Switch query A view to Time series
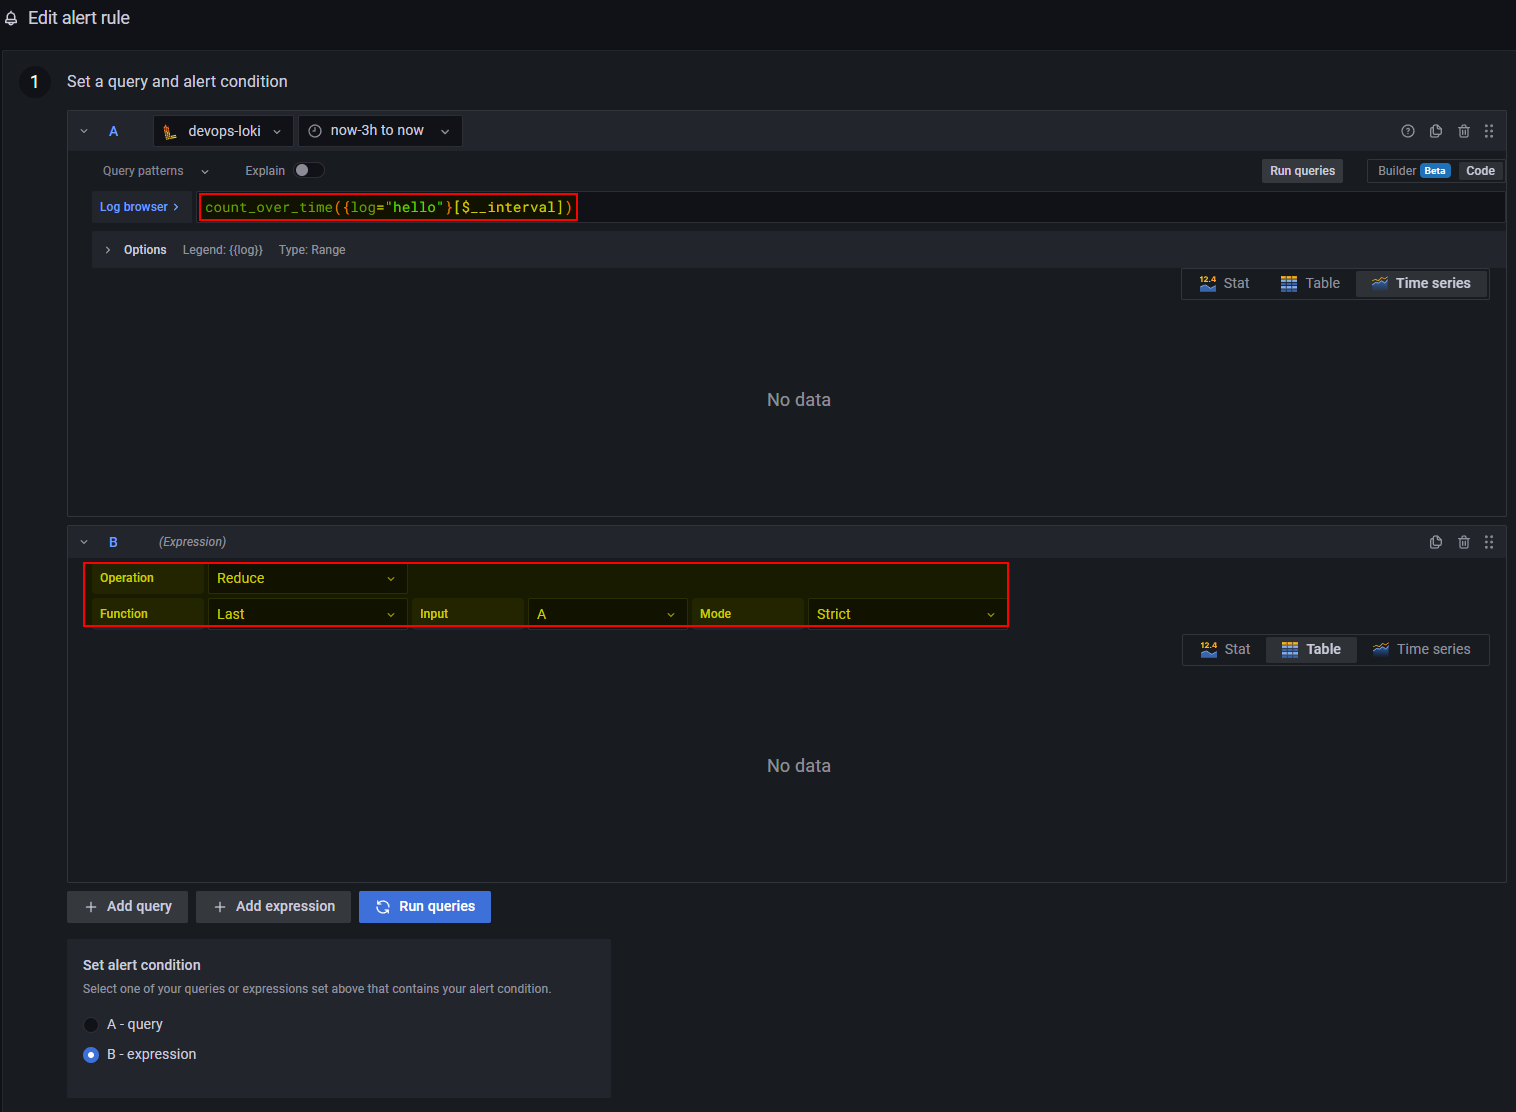The height and width of the screenshot is (1112, 1516). coord(1421,283)
